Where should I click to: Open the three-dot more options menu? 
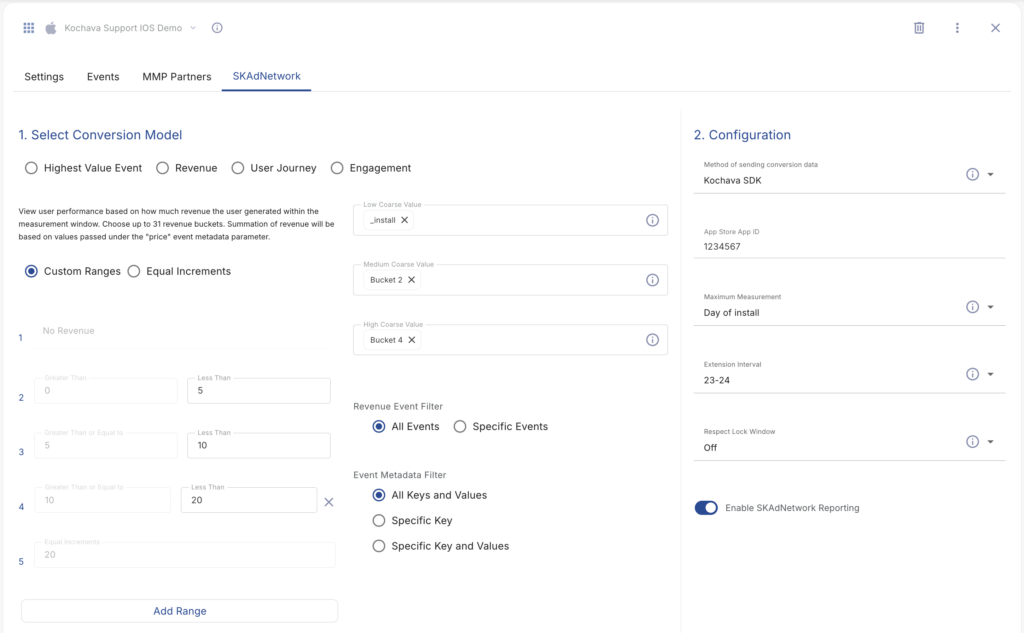pyautogui.click(x=957, y=28)
